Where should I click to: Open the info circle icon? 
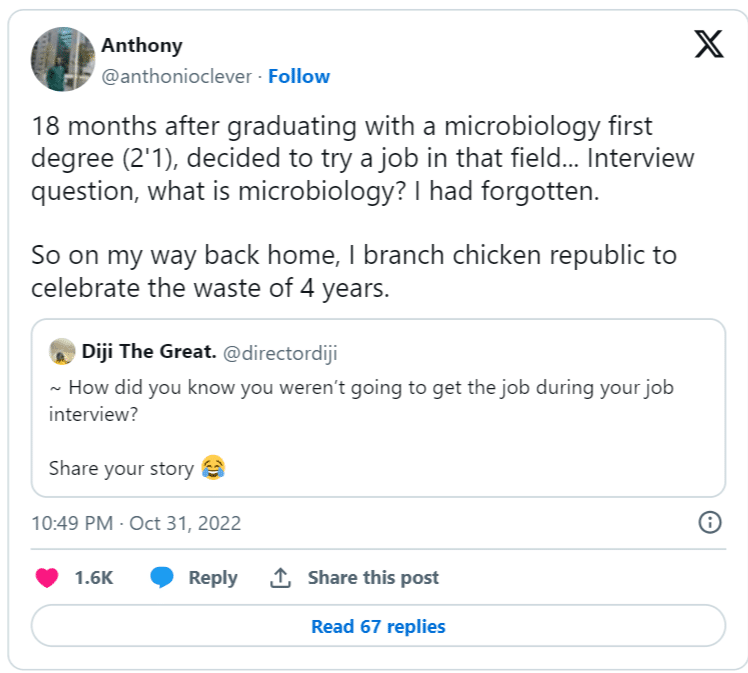click(x=709, y=522)
